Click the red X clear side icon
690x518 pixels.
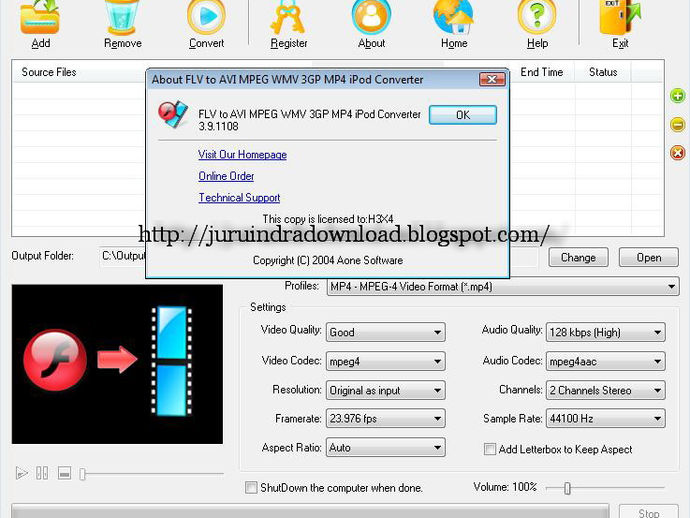[678, 153]
